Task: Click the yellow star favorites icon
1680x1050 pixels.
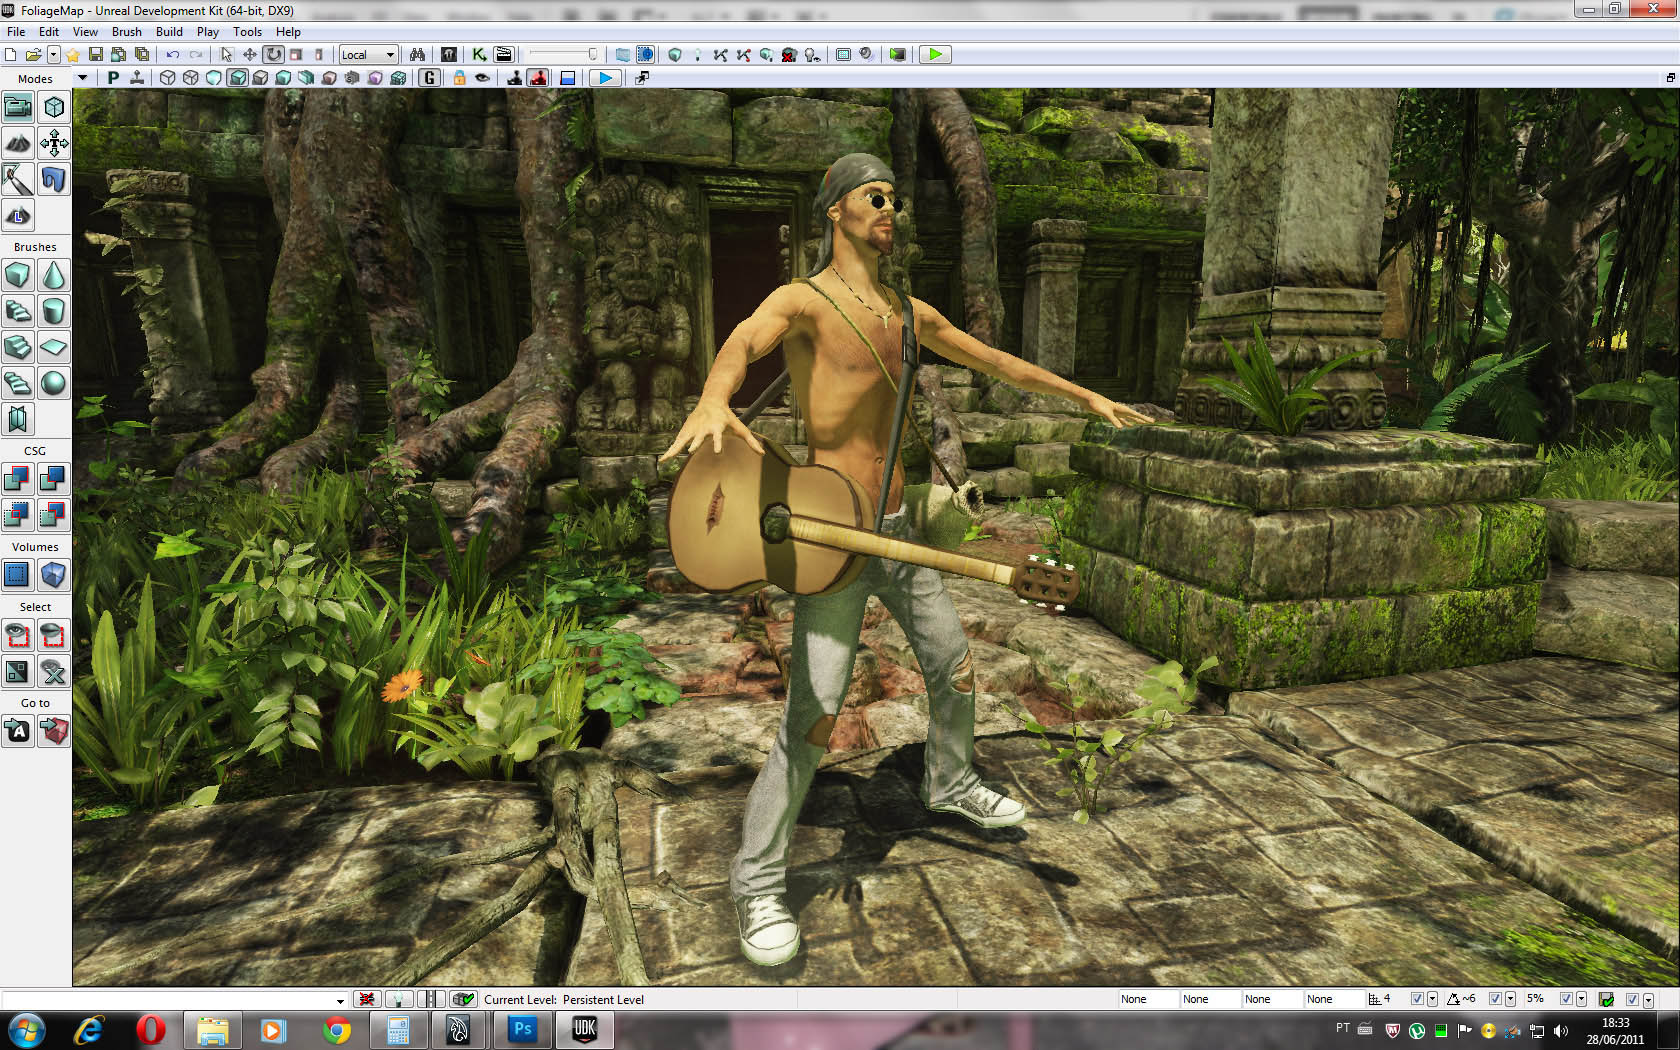Action: (73, 55)
